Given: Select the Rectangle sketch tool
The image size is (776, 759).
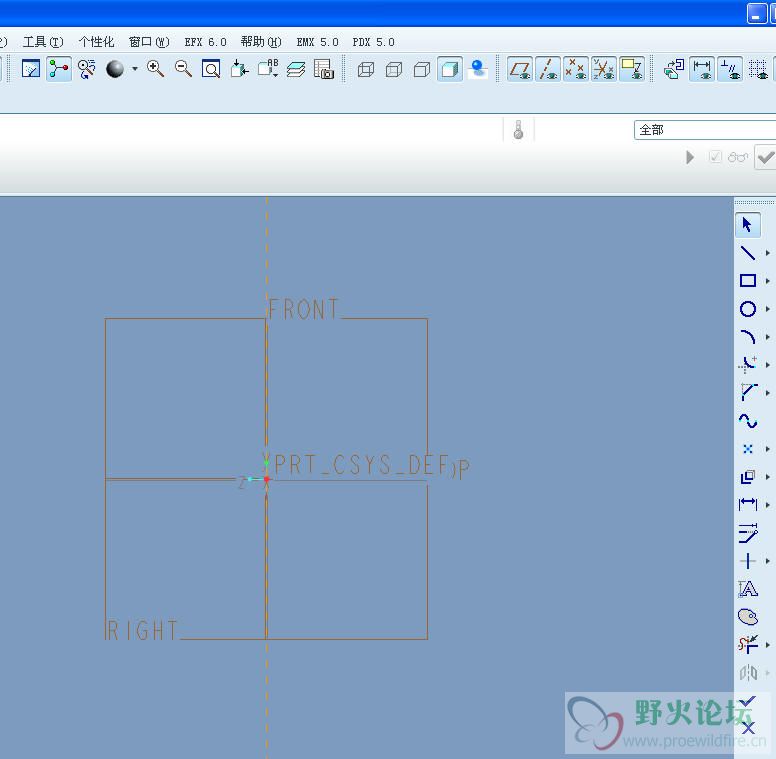Looking at the screenshot, I should tap(747, 281).
